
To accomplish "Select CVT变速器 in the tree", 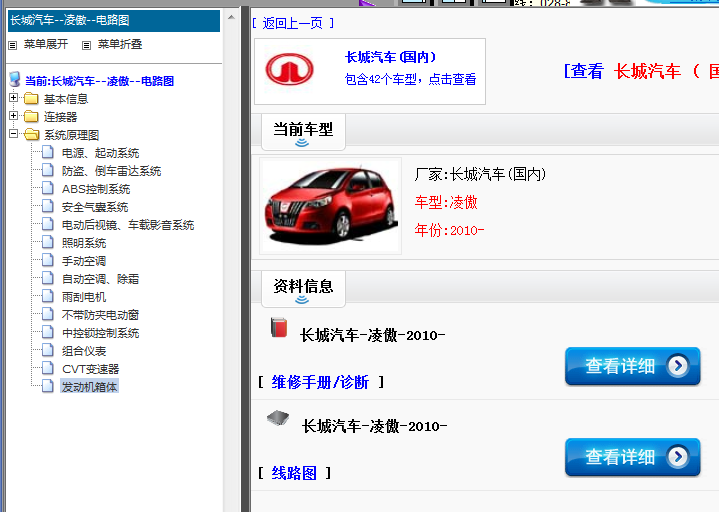I will [90, 369].
